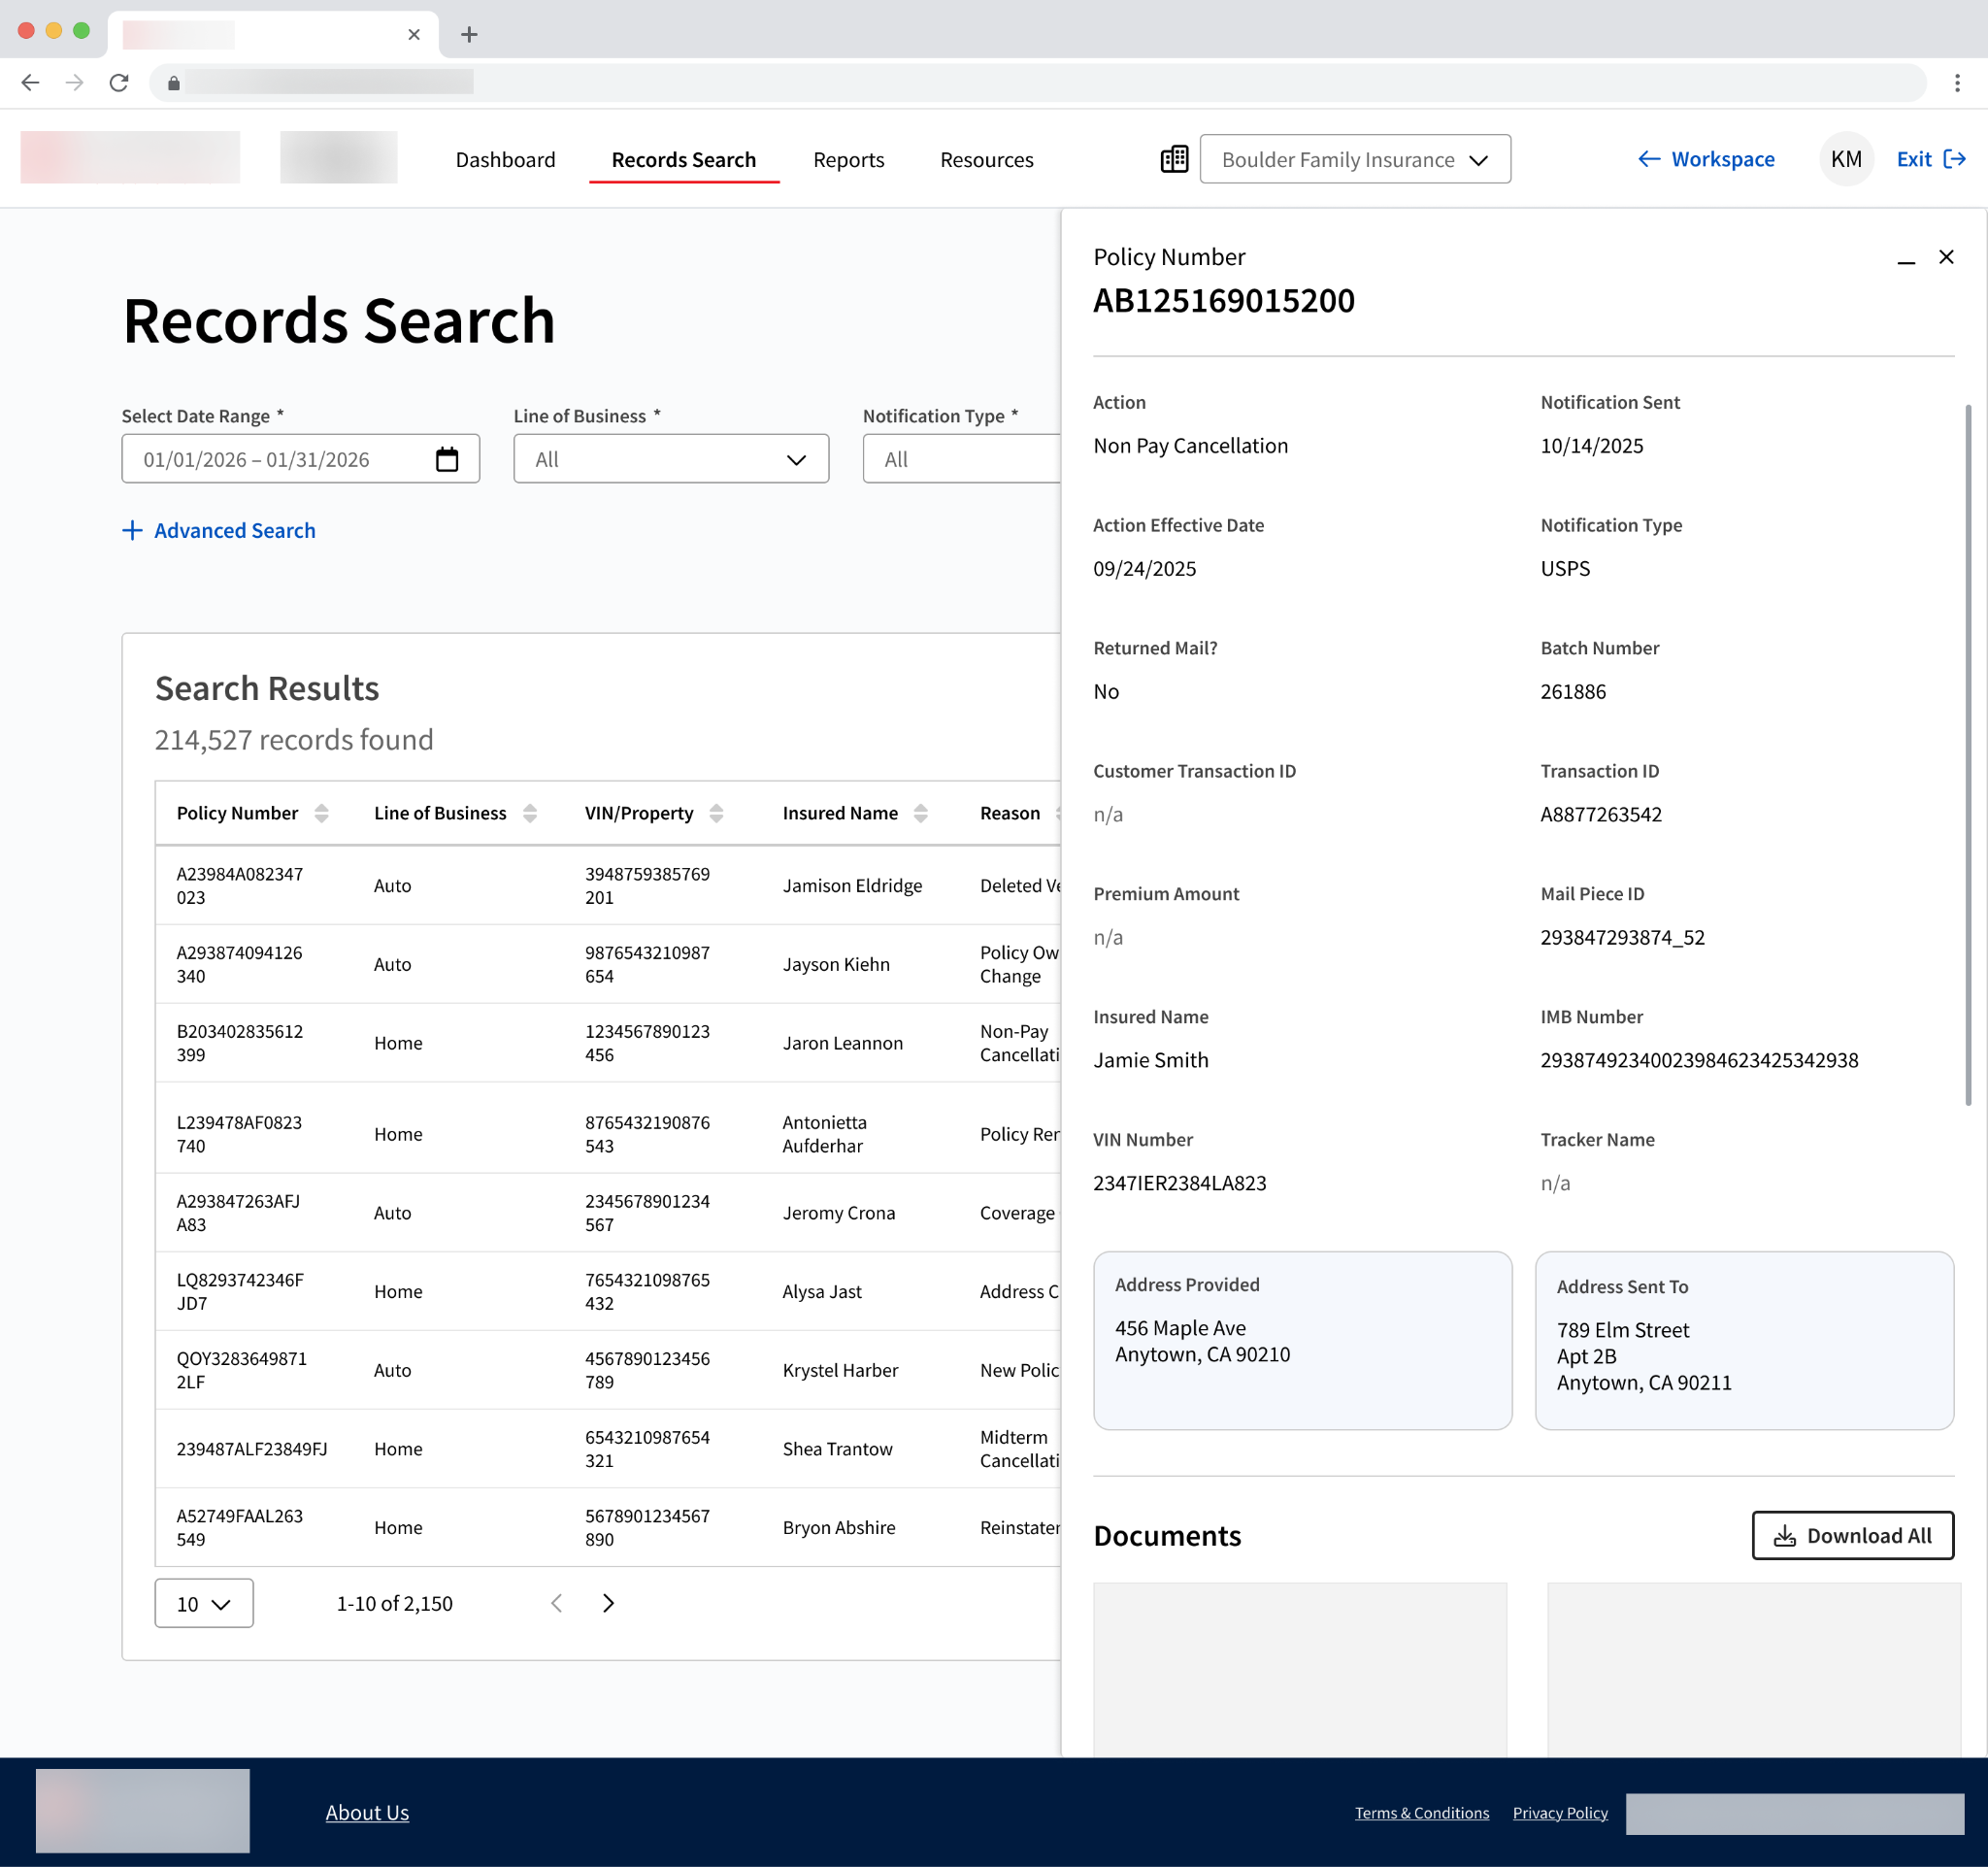Click the Exit link
The width and height of the screenshot is (1988, 1867).
1931,159
